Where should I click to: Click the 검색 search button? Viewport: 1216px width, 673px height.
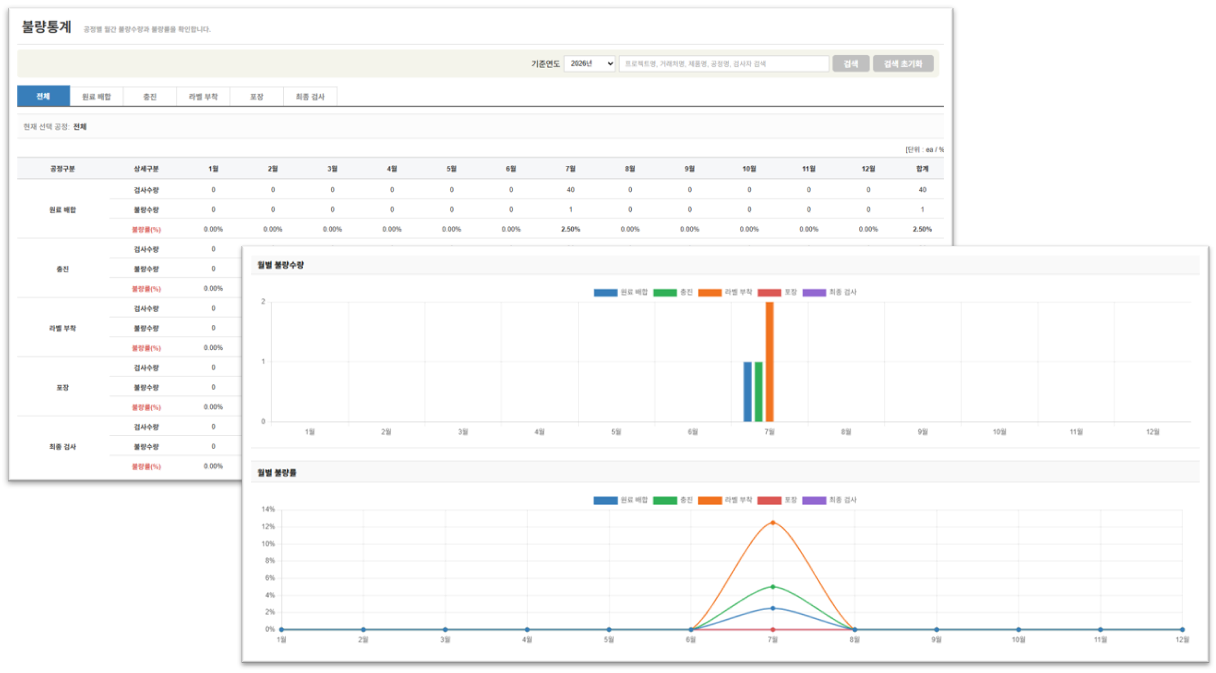coord(850,63)
